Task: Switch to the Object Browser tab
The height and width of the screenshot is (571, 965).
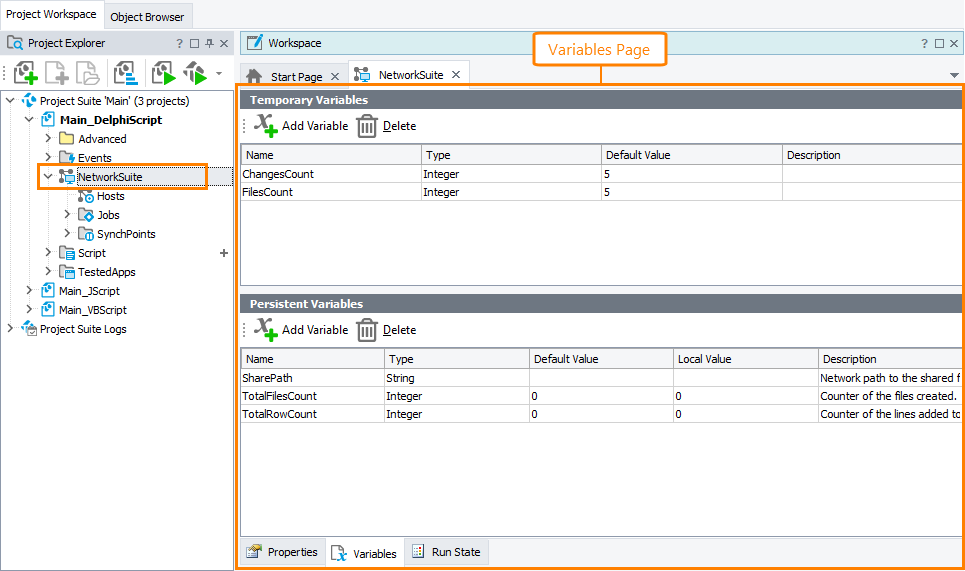Action: click(x=147, y=16)
